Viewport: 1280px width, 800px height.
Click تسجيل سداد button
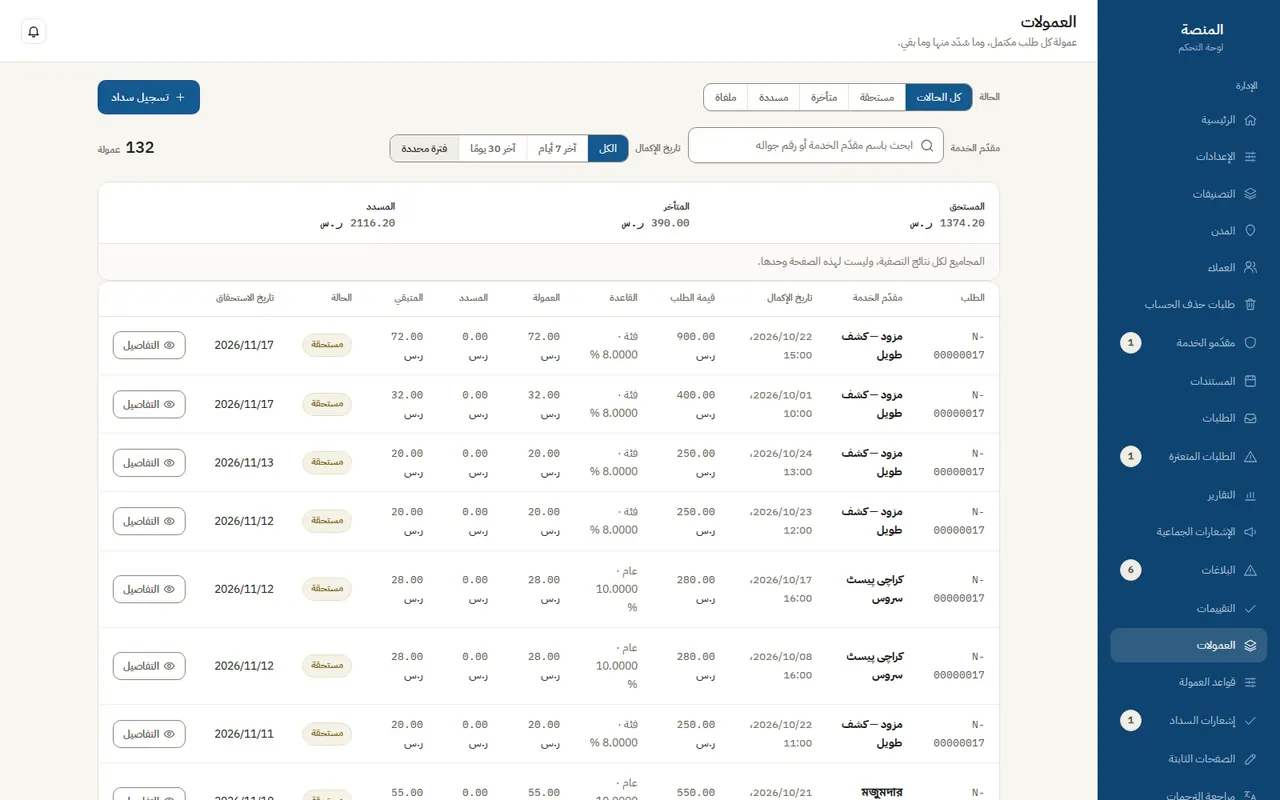tap(149, 97)
